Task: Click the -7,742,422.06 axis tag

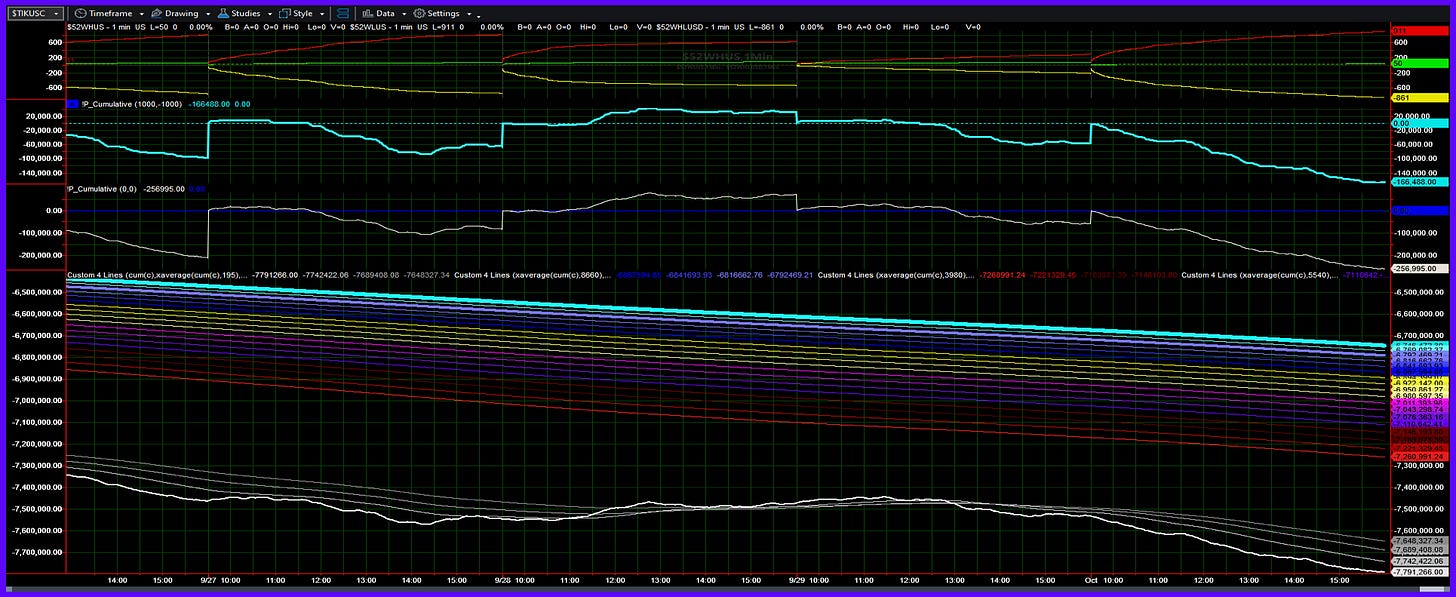Action: (1419, 563)
